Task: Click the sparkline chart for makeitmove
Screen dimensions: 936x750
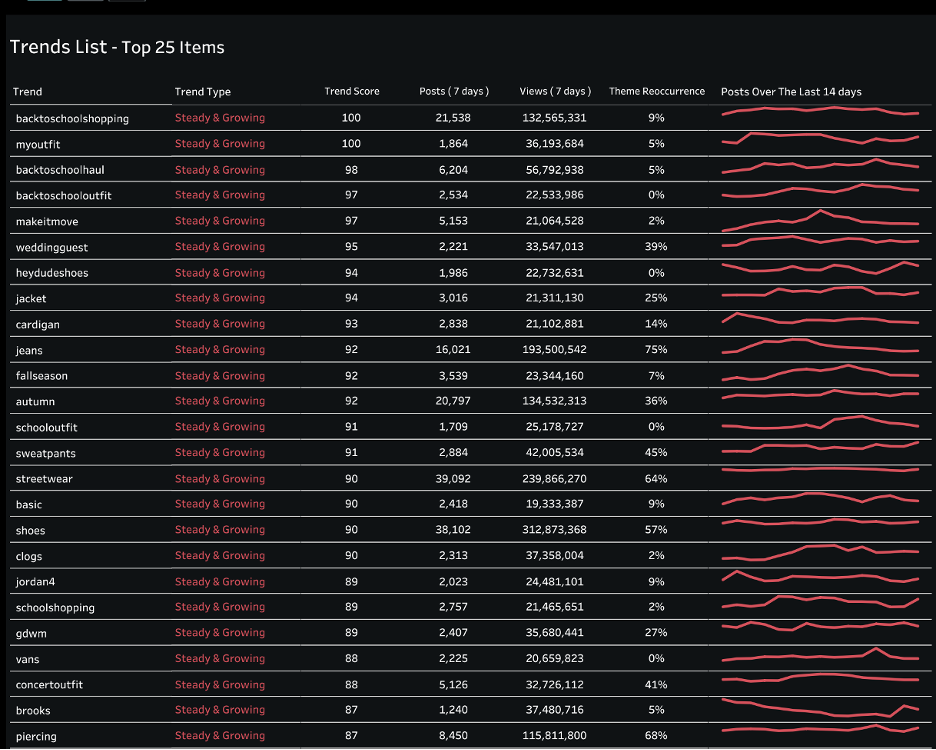Action: 820,219
